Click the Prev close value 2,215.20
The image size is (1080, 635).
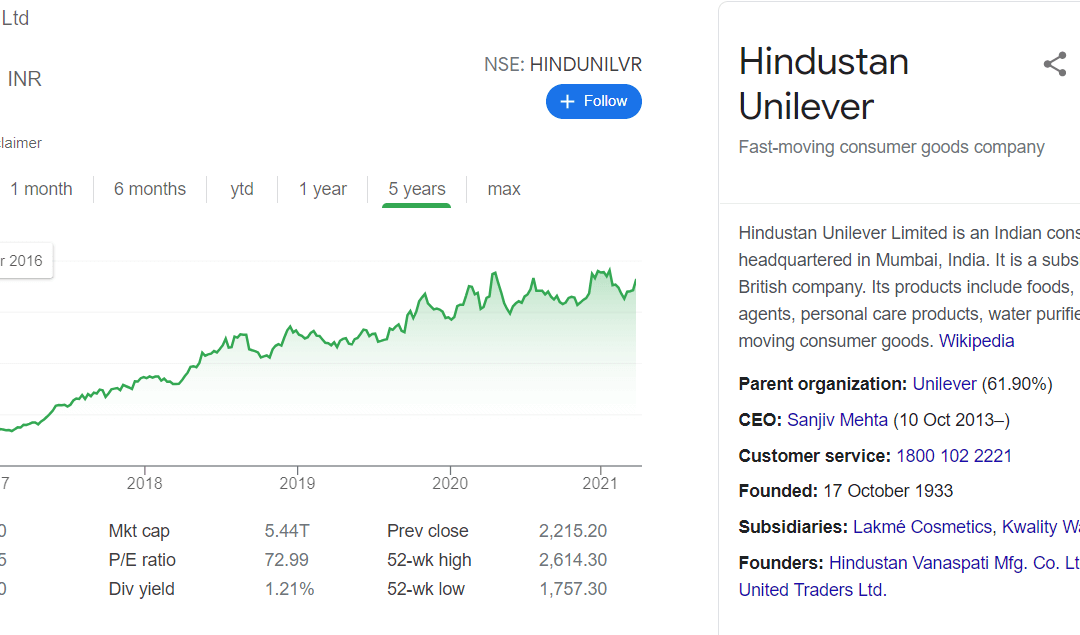(x=573, y=531)
